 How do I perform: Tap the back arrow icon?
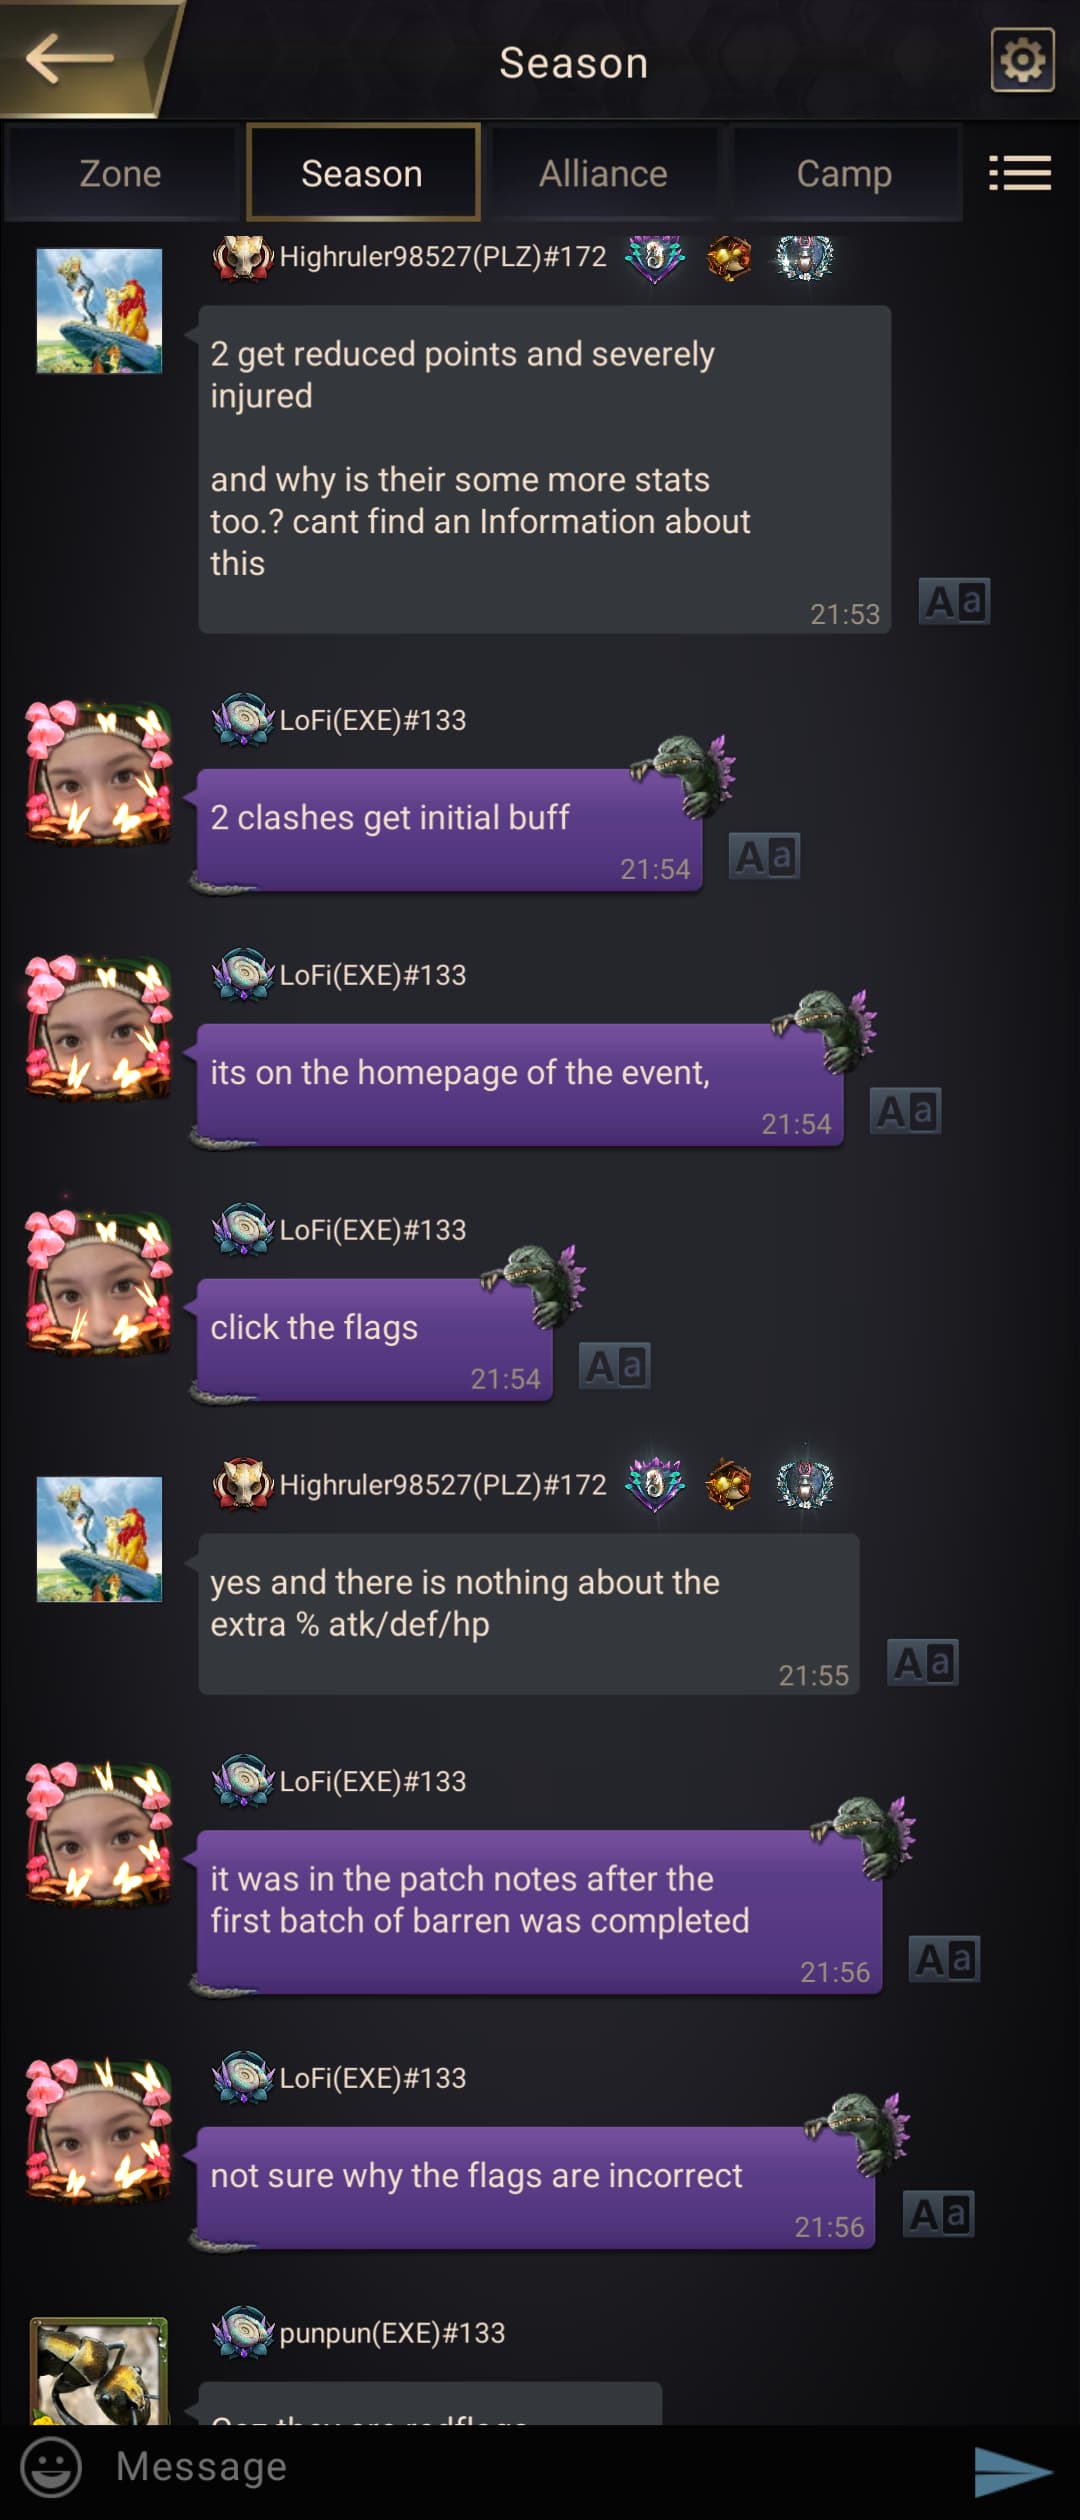tap(70, 58)
